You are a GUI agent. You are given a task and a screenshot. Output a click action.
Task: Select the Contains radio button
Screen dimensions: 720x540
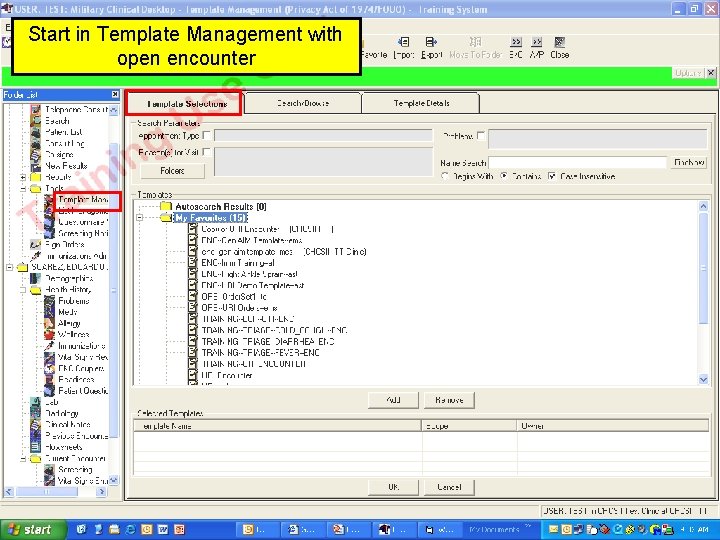pos(504,176)
